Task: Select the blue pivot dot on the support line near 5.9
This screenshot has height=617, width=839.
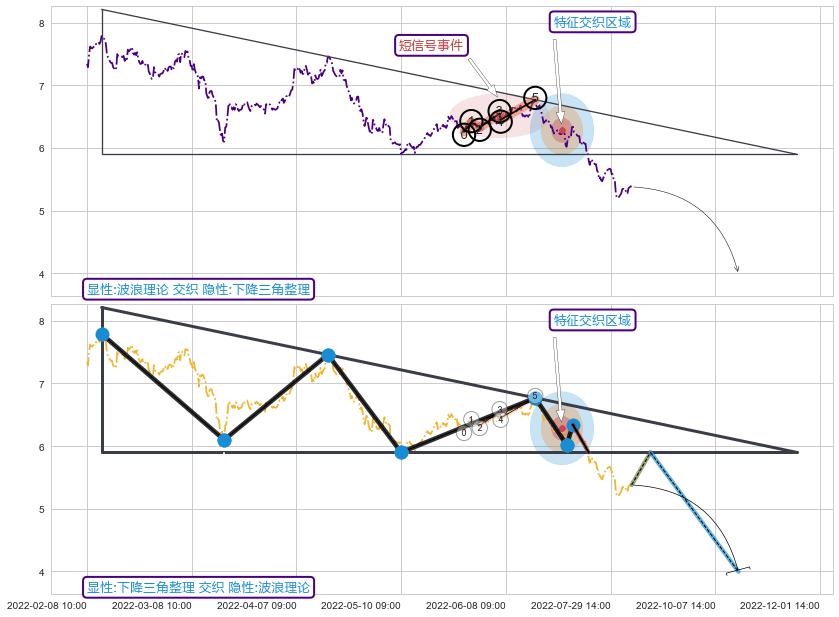Action: tap(401, 452)
